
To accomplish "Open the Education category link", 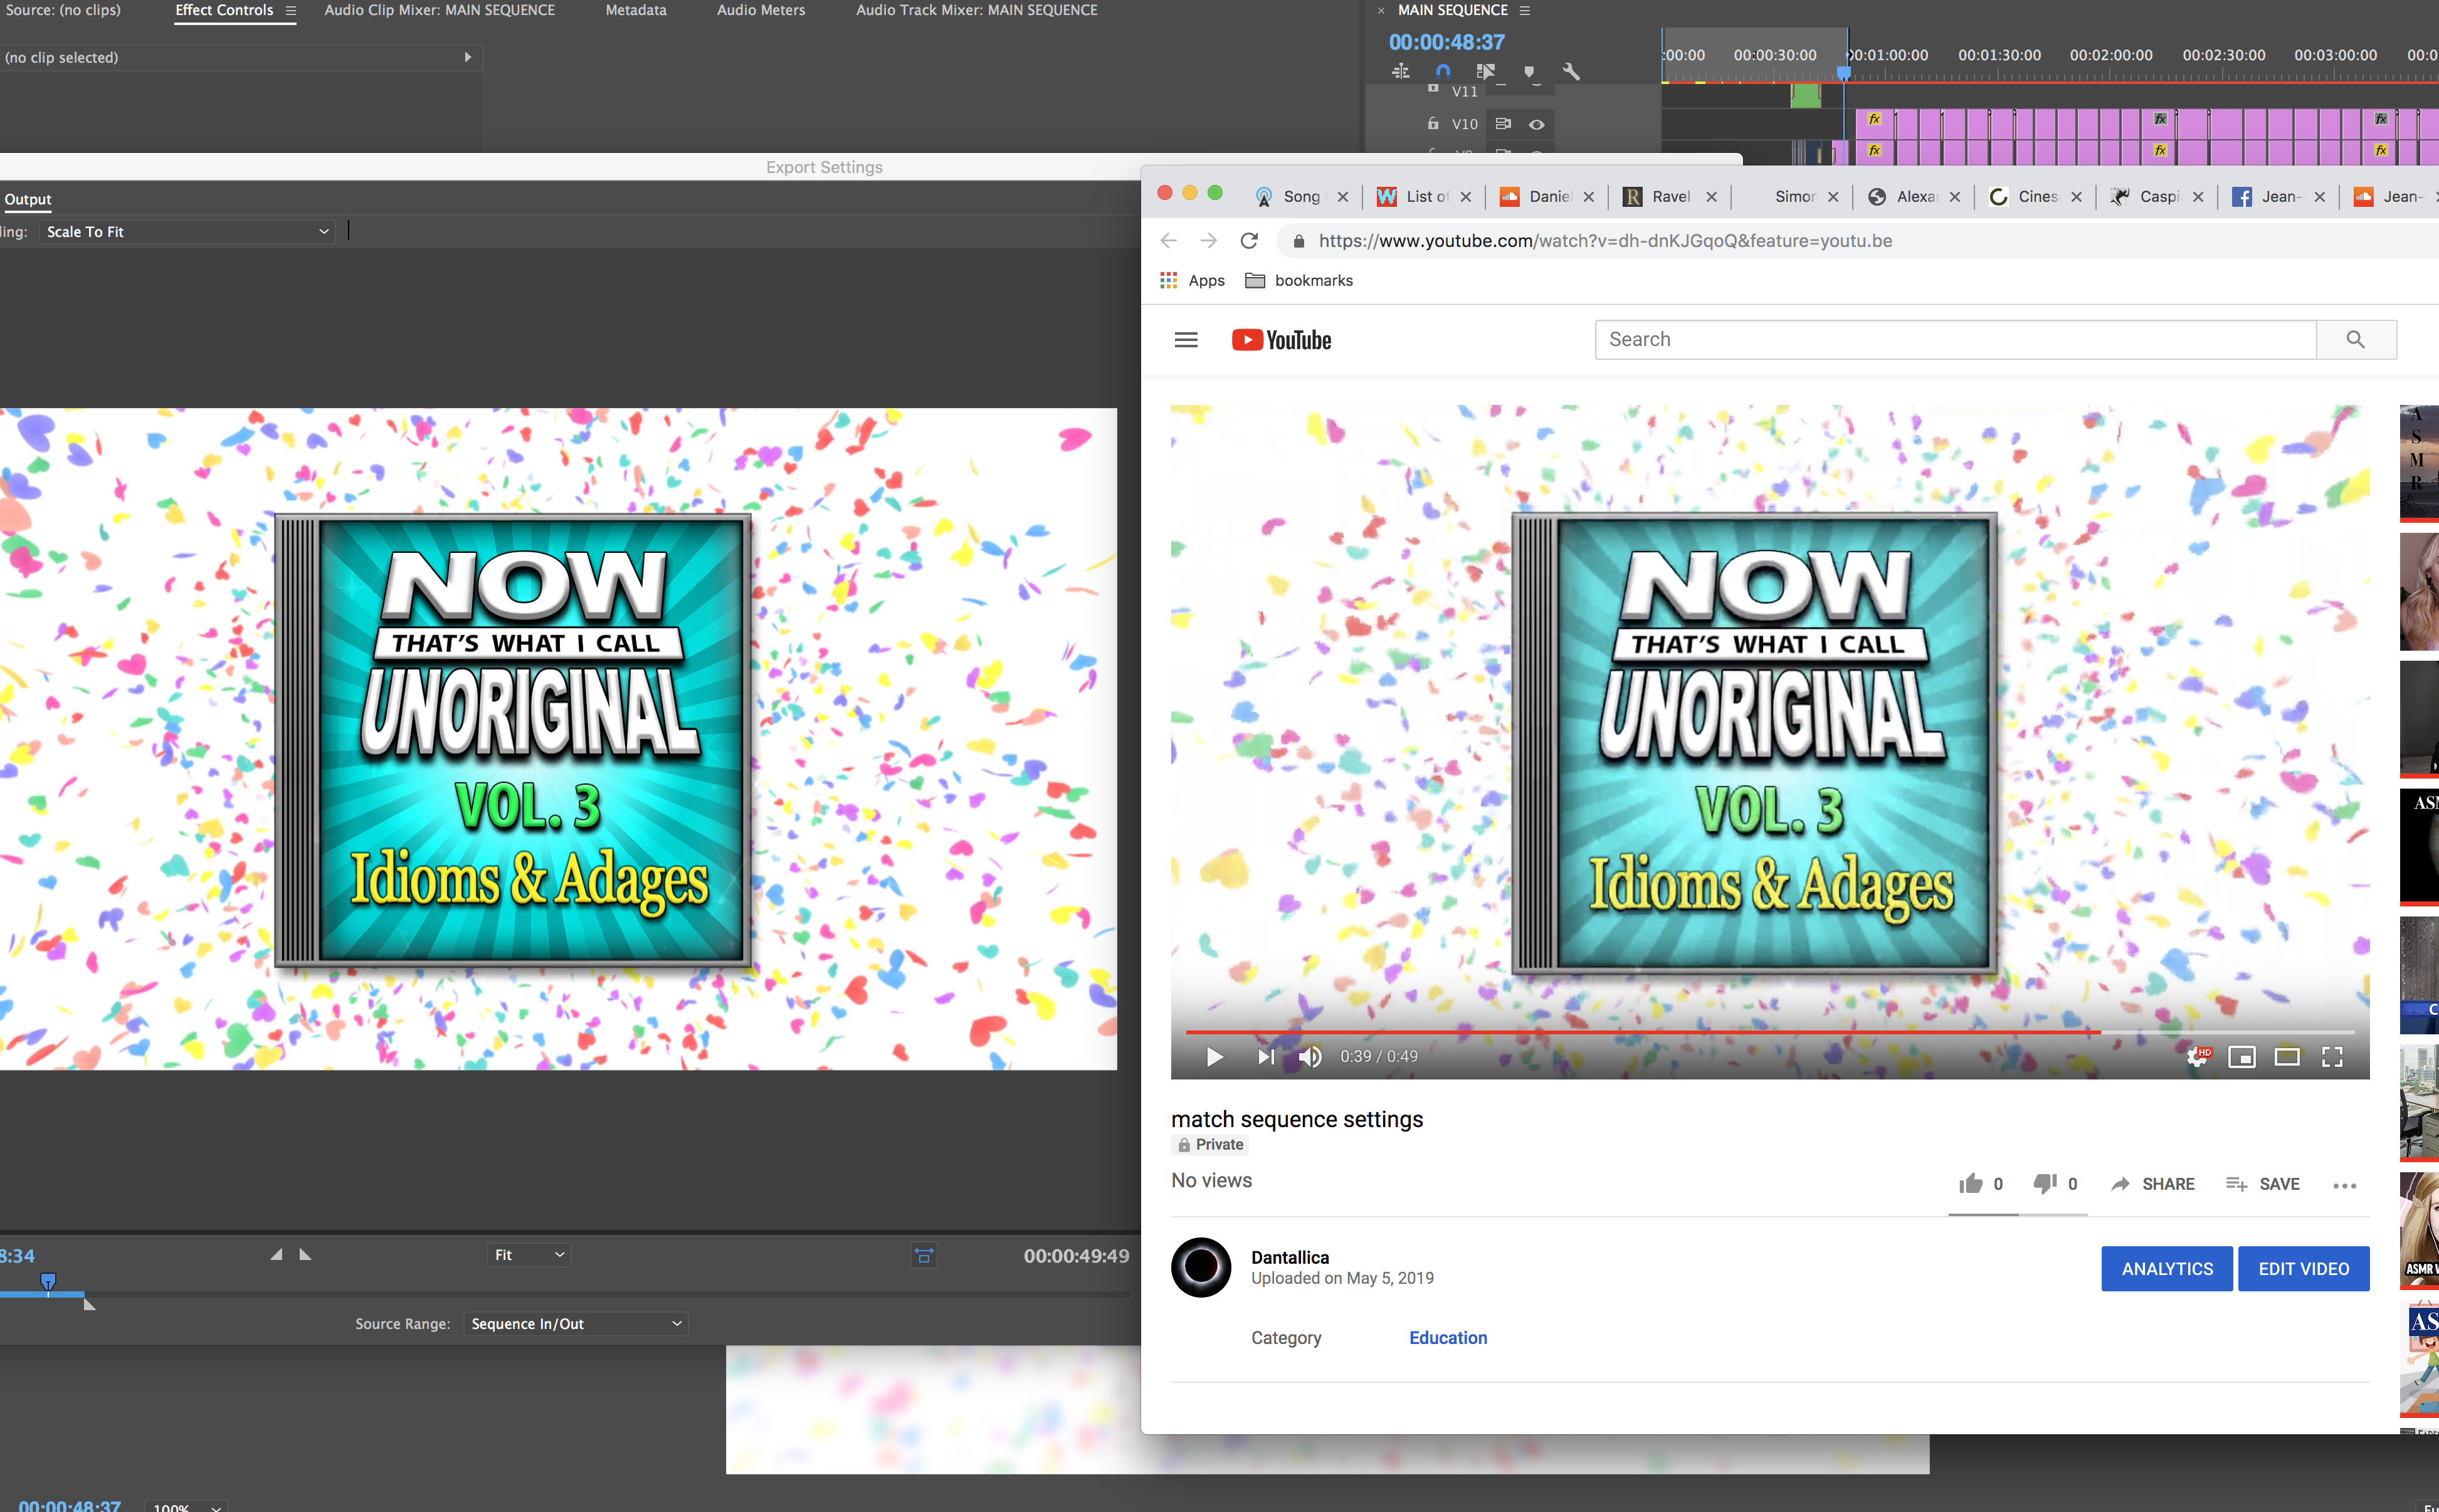I will tap(1448, 1337).
